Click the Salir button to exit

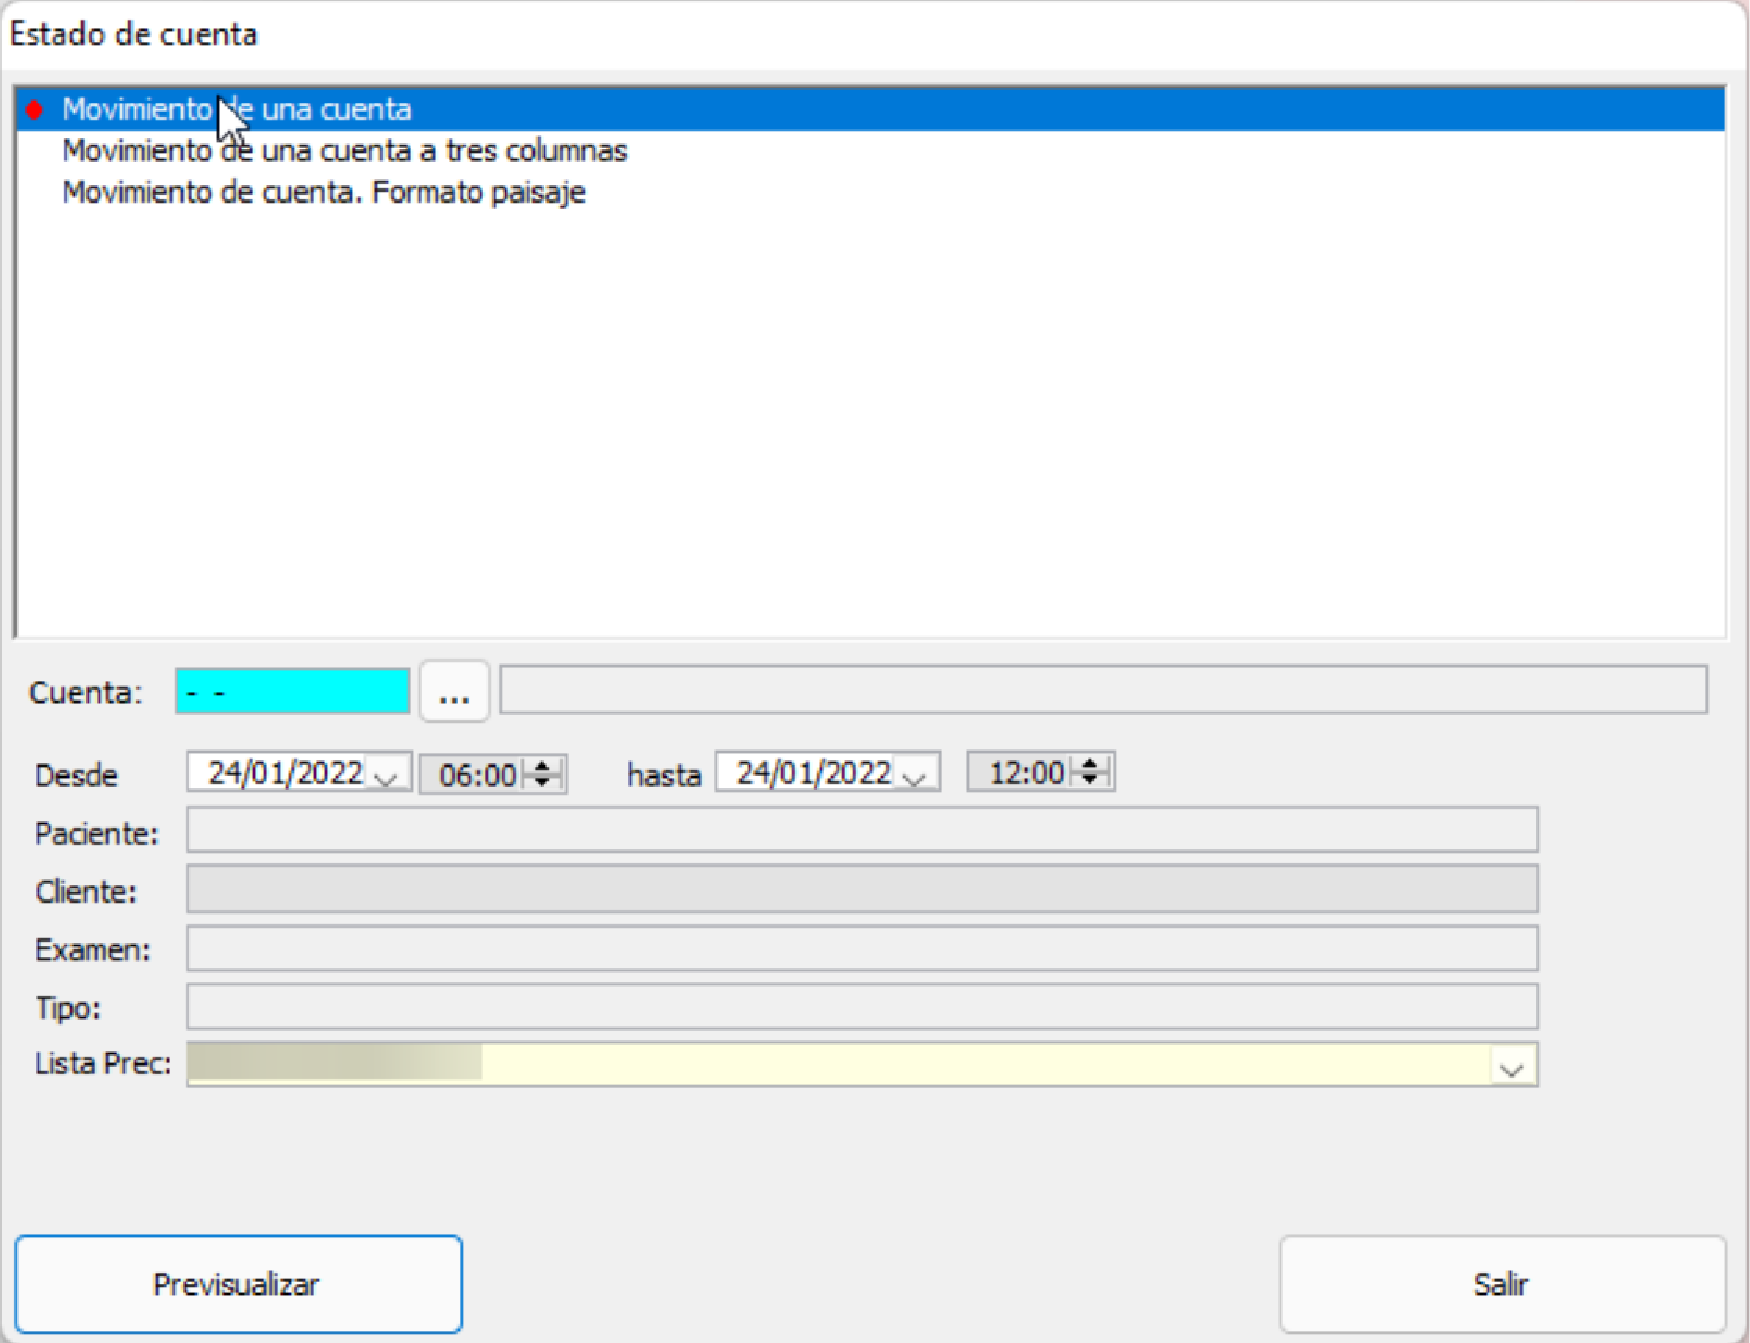click(1501, 1284)
